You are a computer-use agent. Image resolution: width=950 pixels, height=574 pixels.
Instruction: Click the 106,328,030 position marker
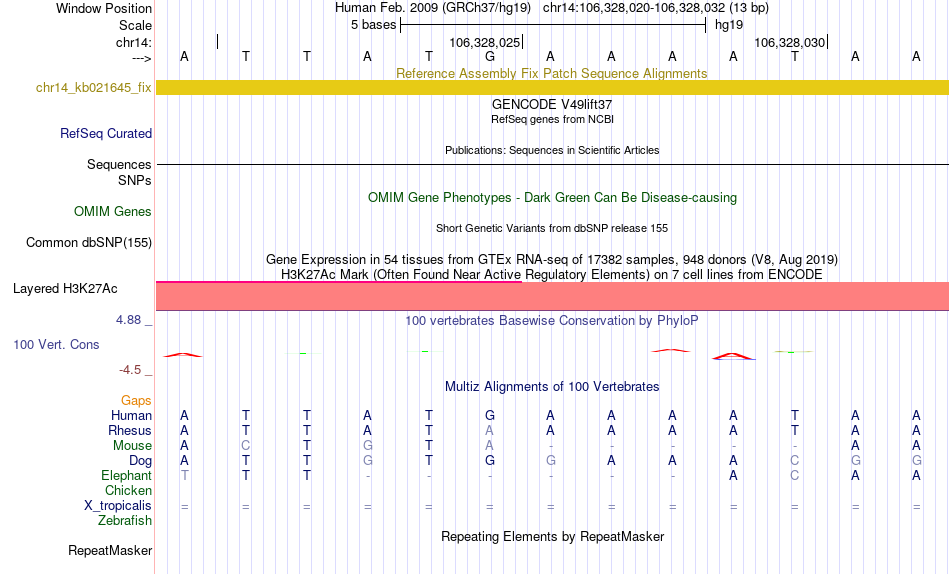(790, 42)
